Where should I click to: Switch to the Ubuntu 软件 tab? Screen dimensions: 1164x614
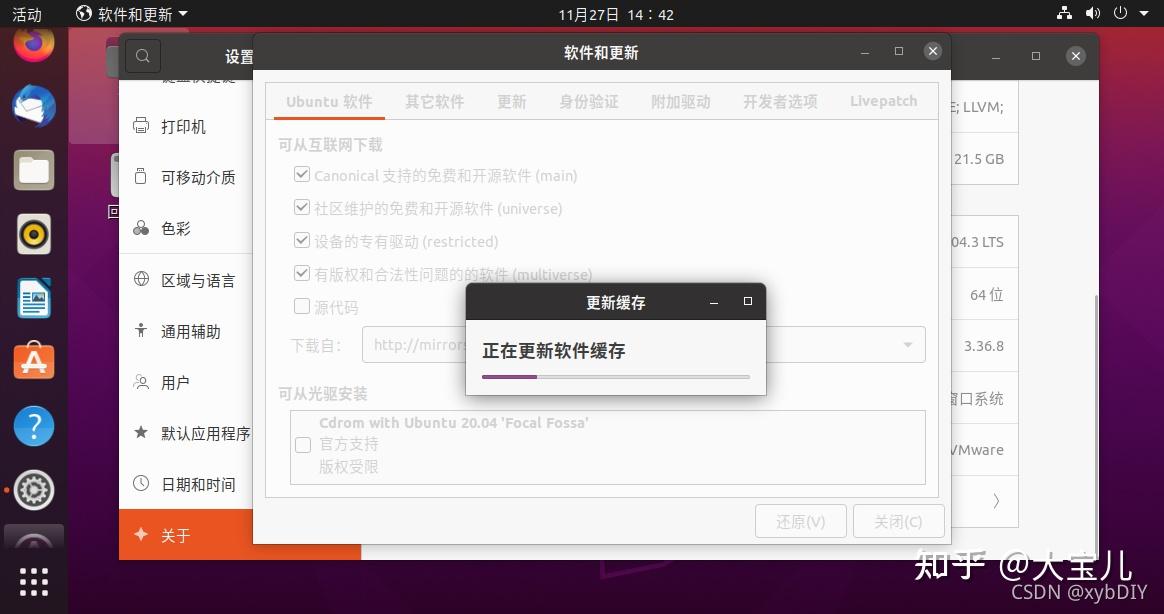pyautogui.click(x=329, y=102)
